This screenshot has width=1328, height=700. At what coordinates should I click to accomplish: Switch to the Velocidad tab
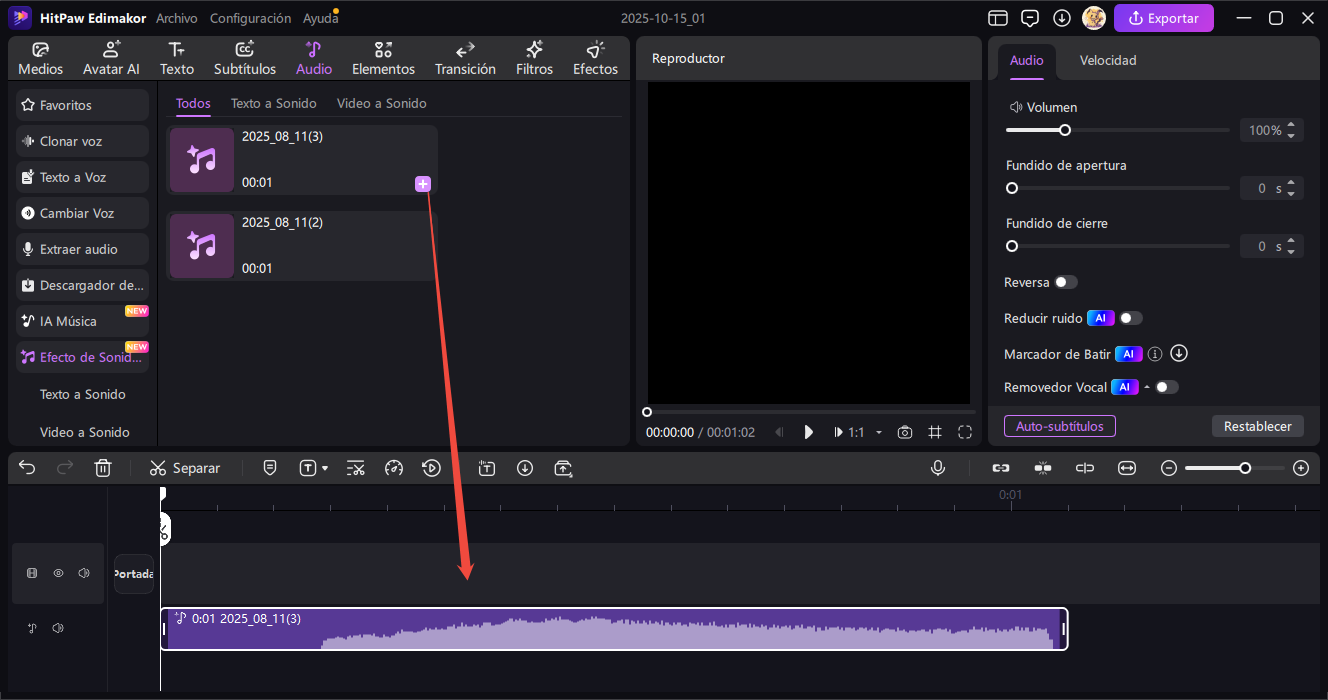click(x=1107, y=60)
